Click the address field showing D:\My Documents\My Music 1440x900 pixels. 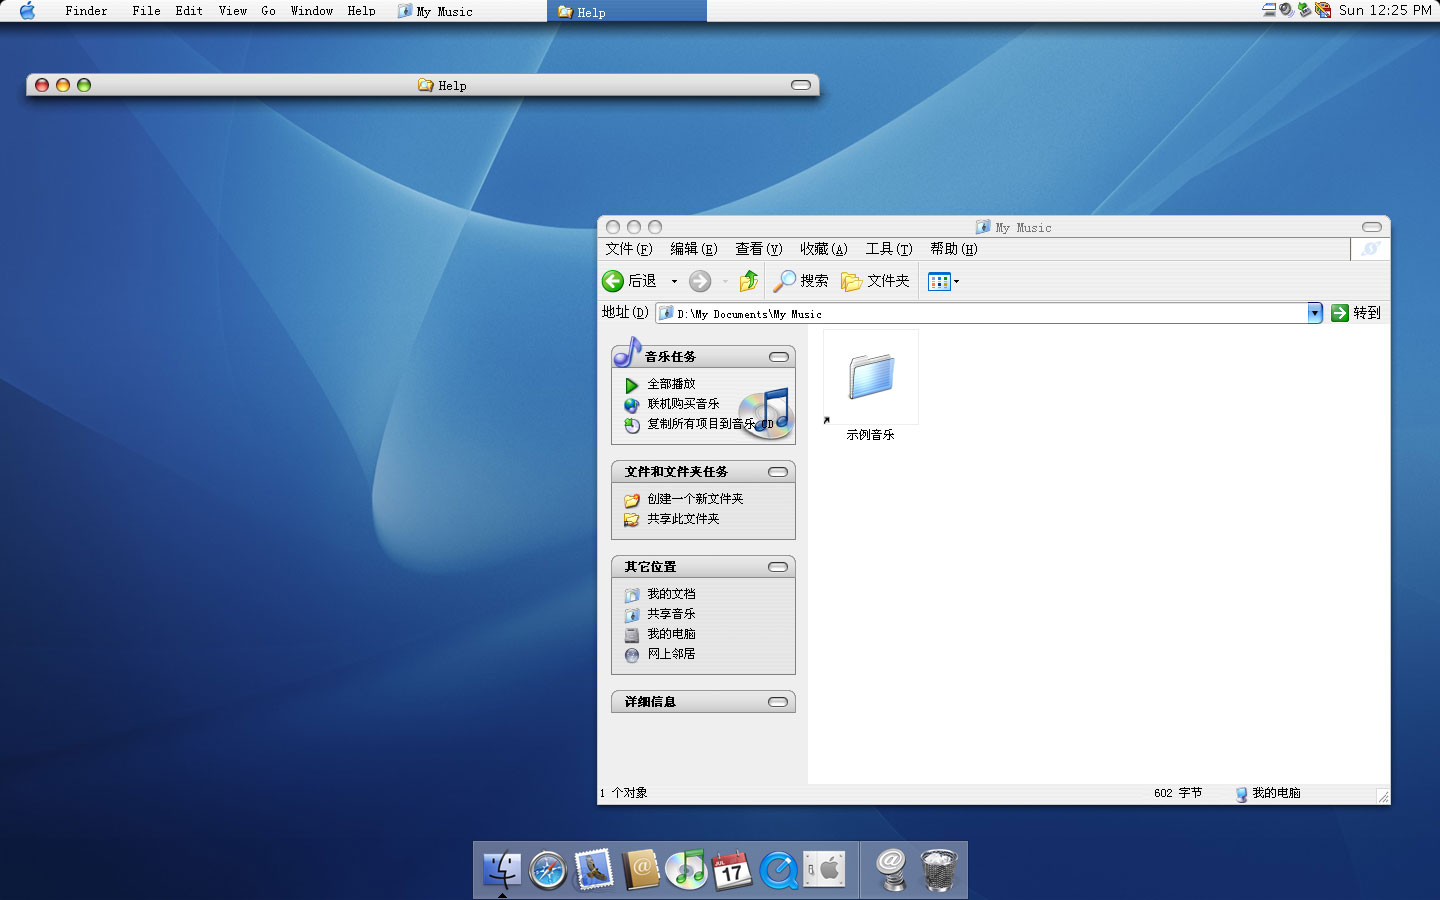click(x=982, y=313)
